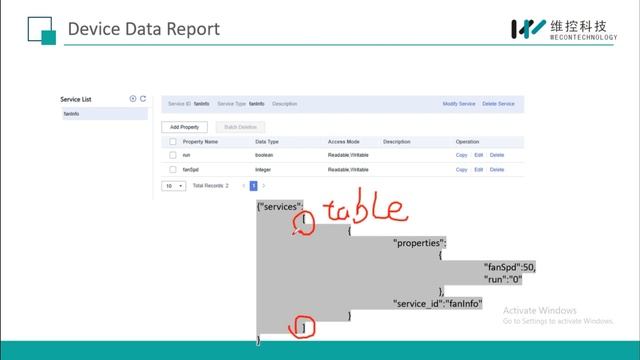This screenshot has width=640, height=360.
Task: Copy the fanSpd property
Action: click(461, 169)
